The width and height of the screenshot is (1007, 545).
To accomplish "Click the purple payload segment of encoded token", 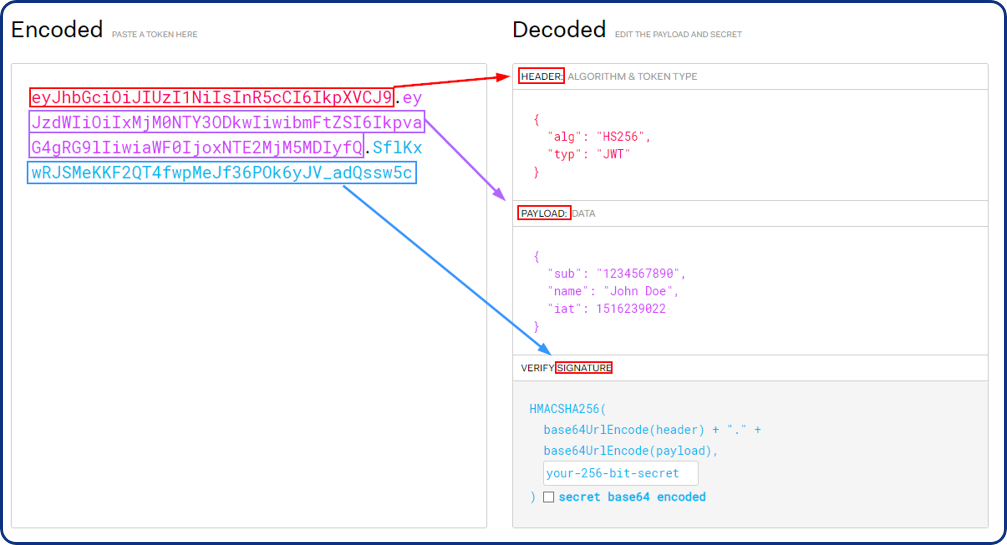I will point(227,135).
